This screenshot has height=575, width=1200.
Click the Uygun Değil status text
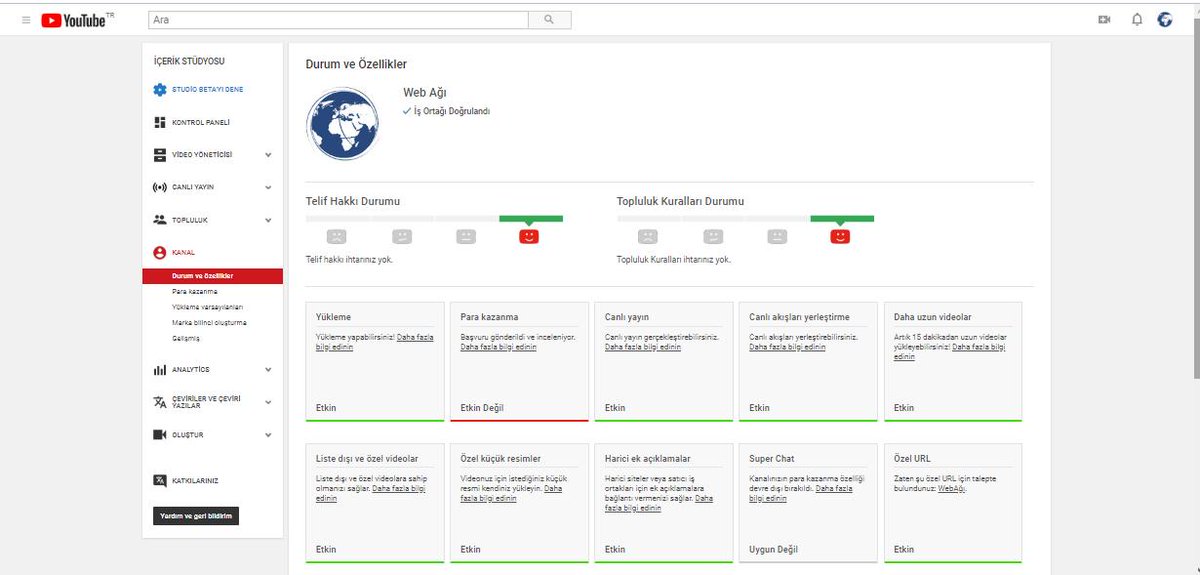click(x=774, y=549)
